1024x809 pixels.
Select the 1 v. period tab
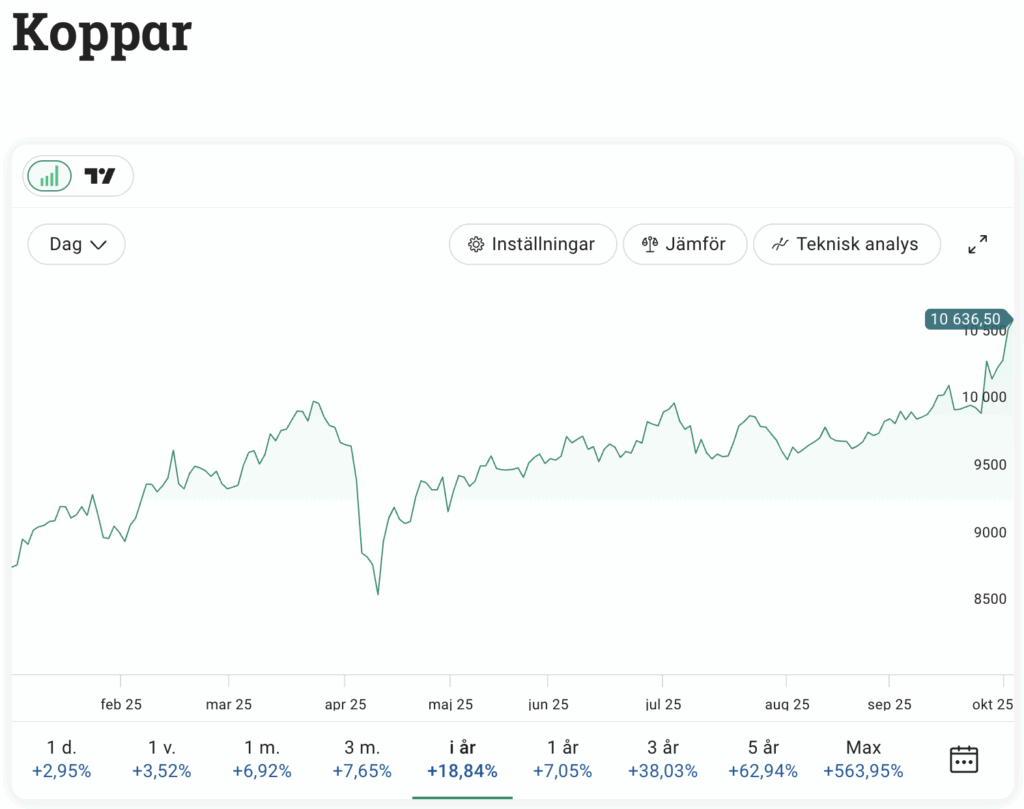click(161, 759)
